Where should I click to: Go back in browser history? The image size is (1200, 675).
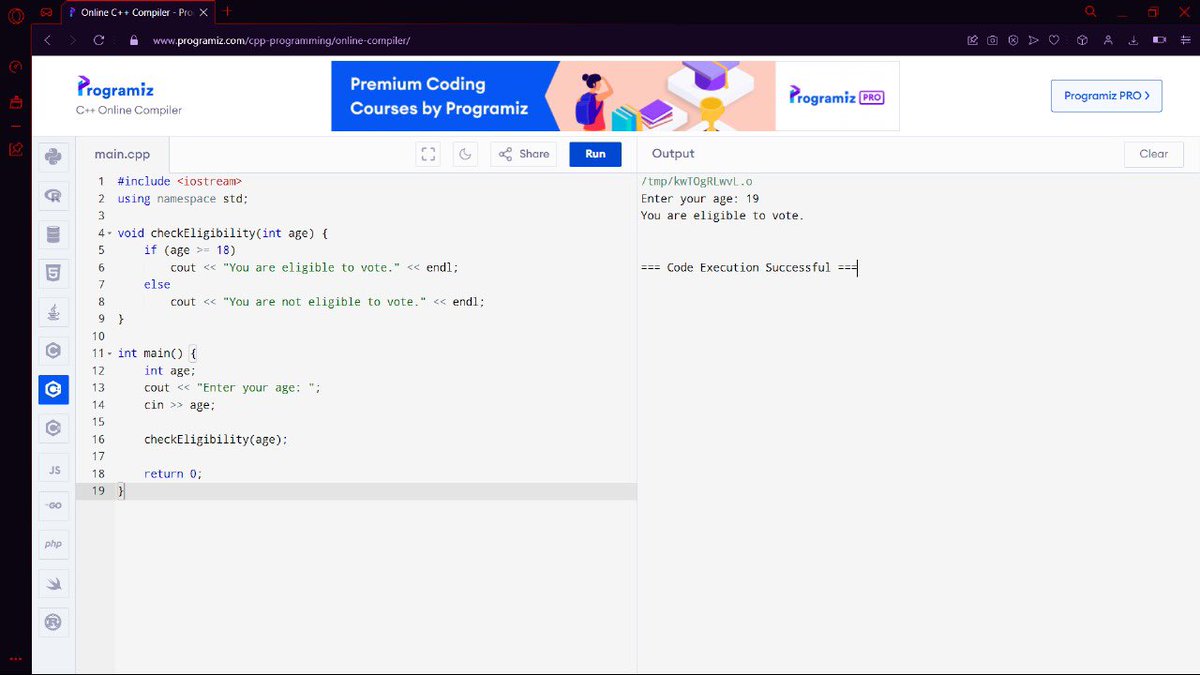pyautogui.click(x=47, y=40)
